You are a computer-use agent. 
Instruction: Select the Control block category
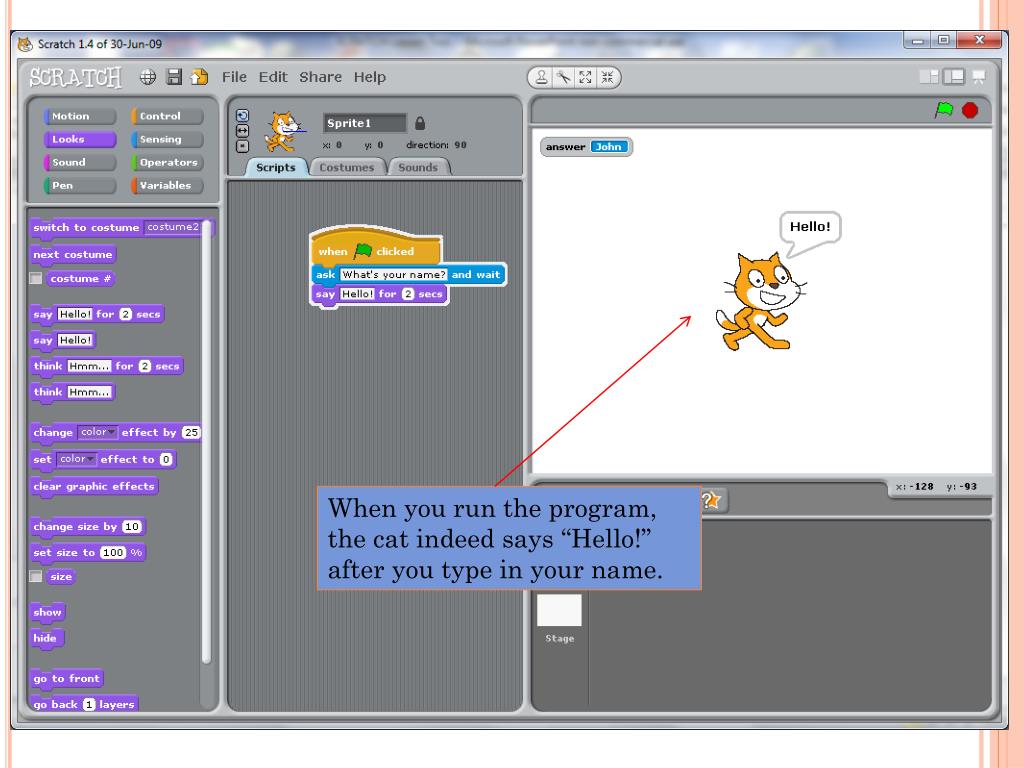[x=167, y=116]
